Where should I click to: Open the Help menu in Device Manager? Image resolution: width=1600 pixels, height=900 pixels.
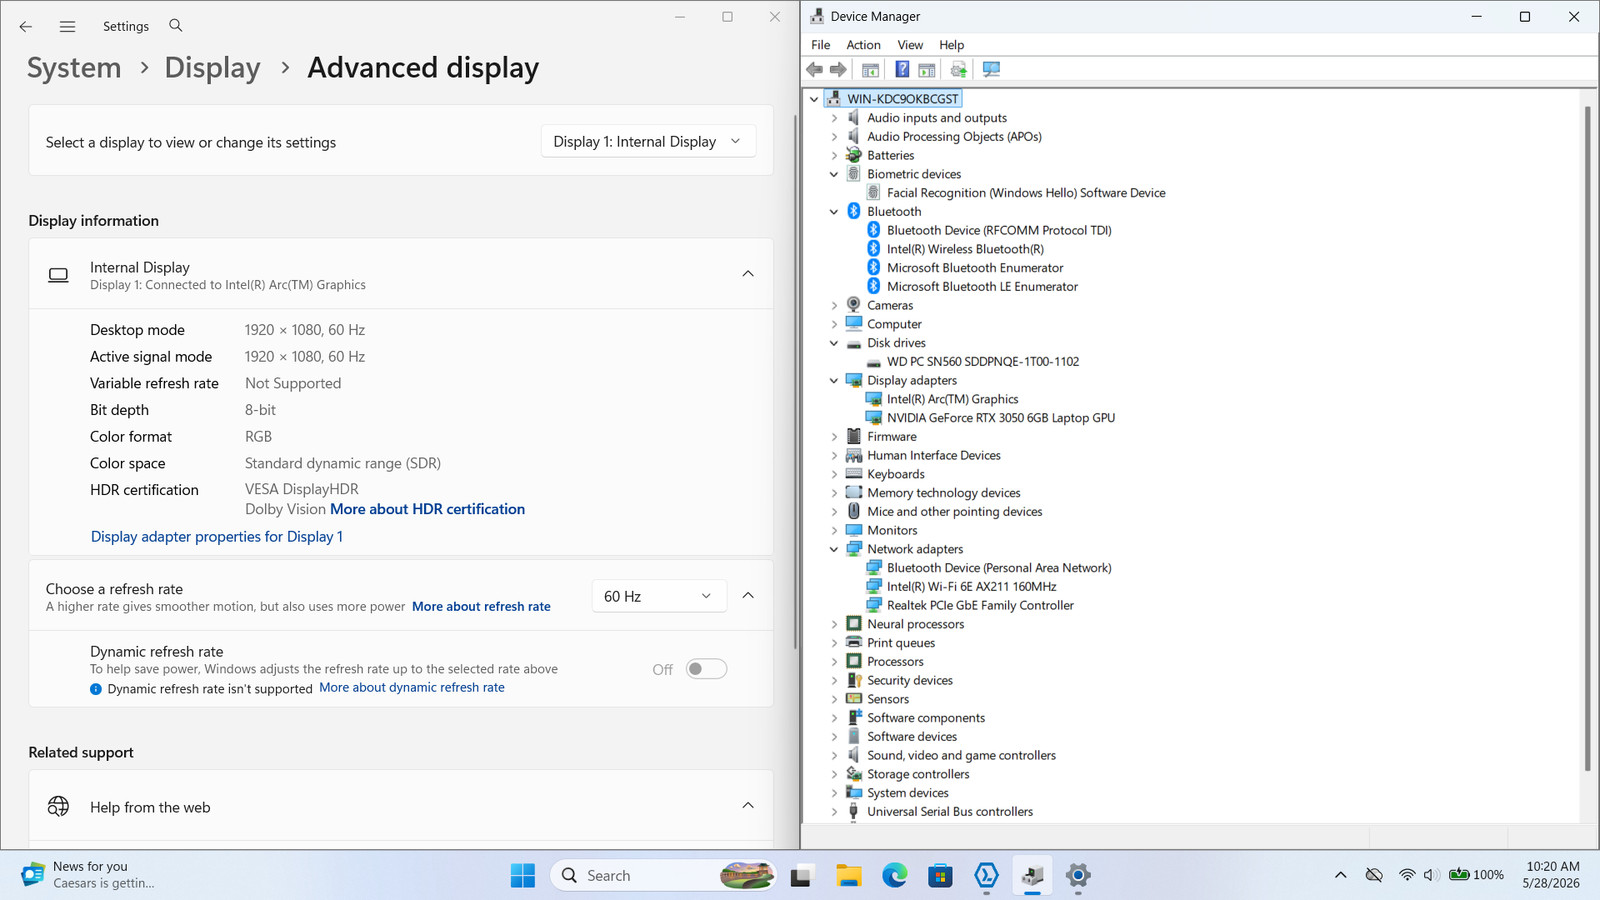[952, 45]
